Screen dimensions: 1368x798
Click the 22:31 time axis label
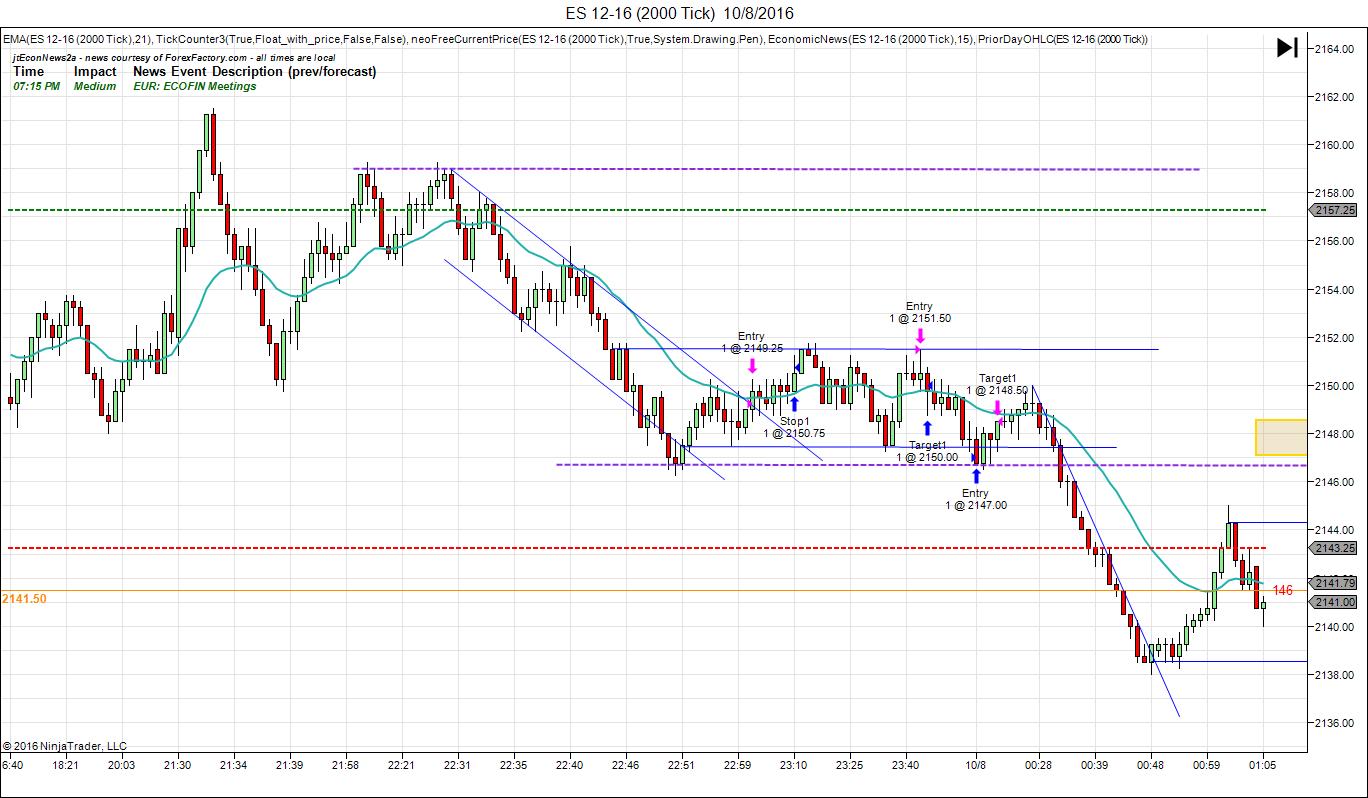(x=458, y=765)
